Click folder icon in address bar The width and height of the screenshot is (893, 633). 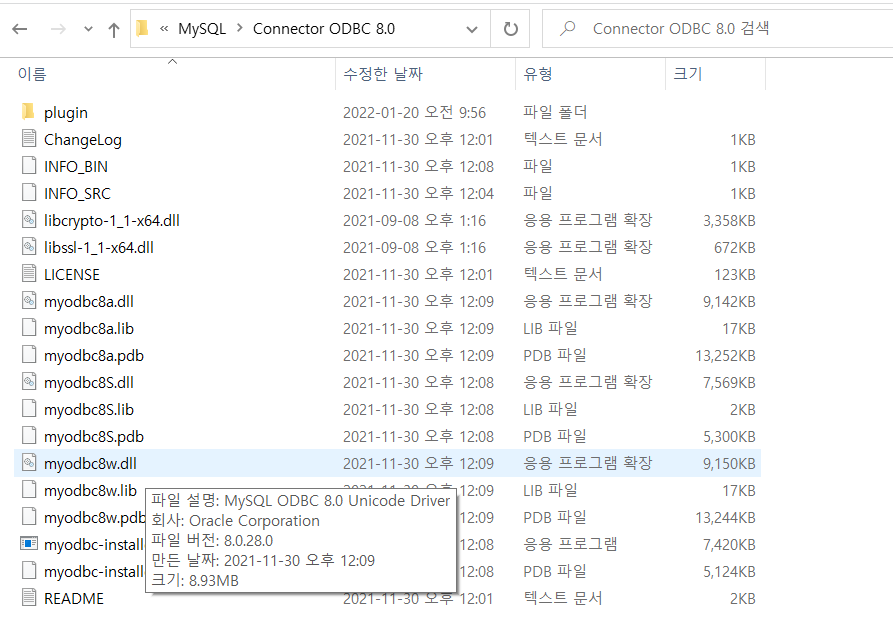tap(142, 28)
